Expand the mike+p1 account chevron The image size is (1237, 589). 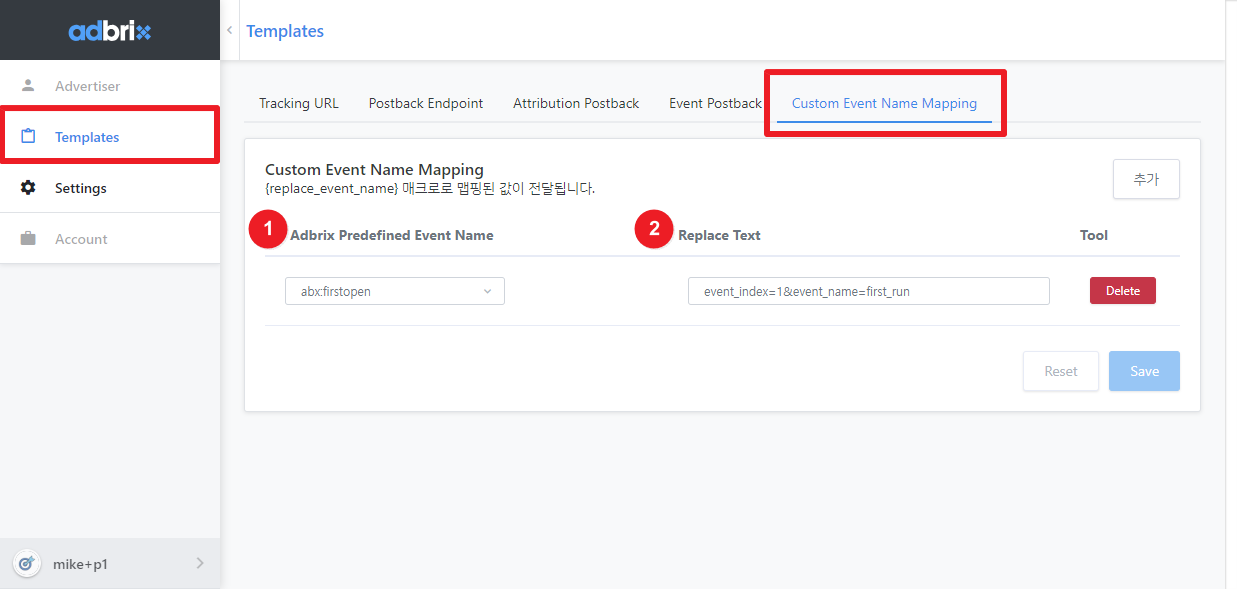click(200, 564)
